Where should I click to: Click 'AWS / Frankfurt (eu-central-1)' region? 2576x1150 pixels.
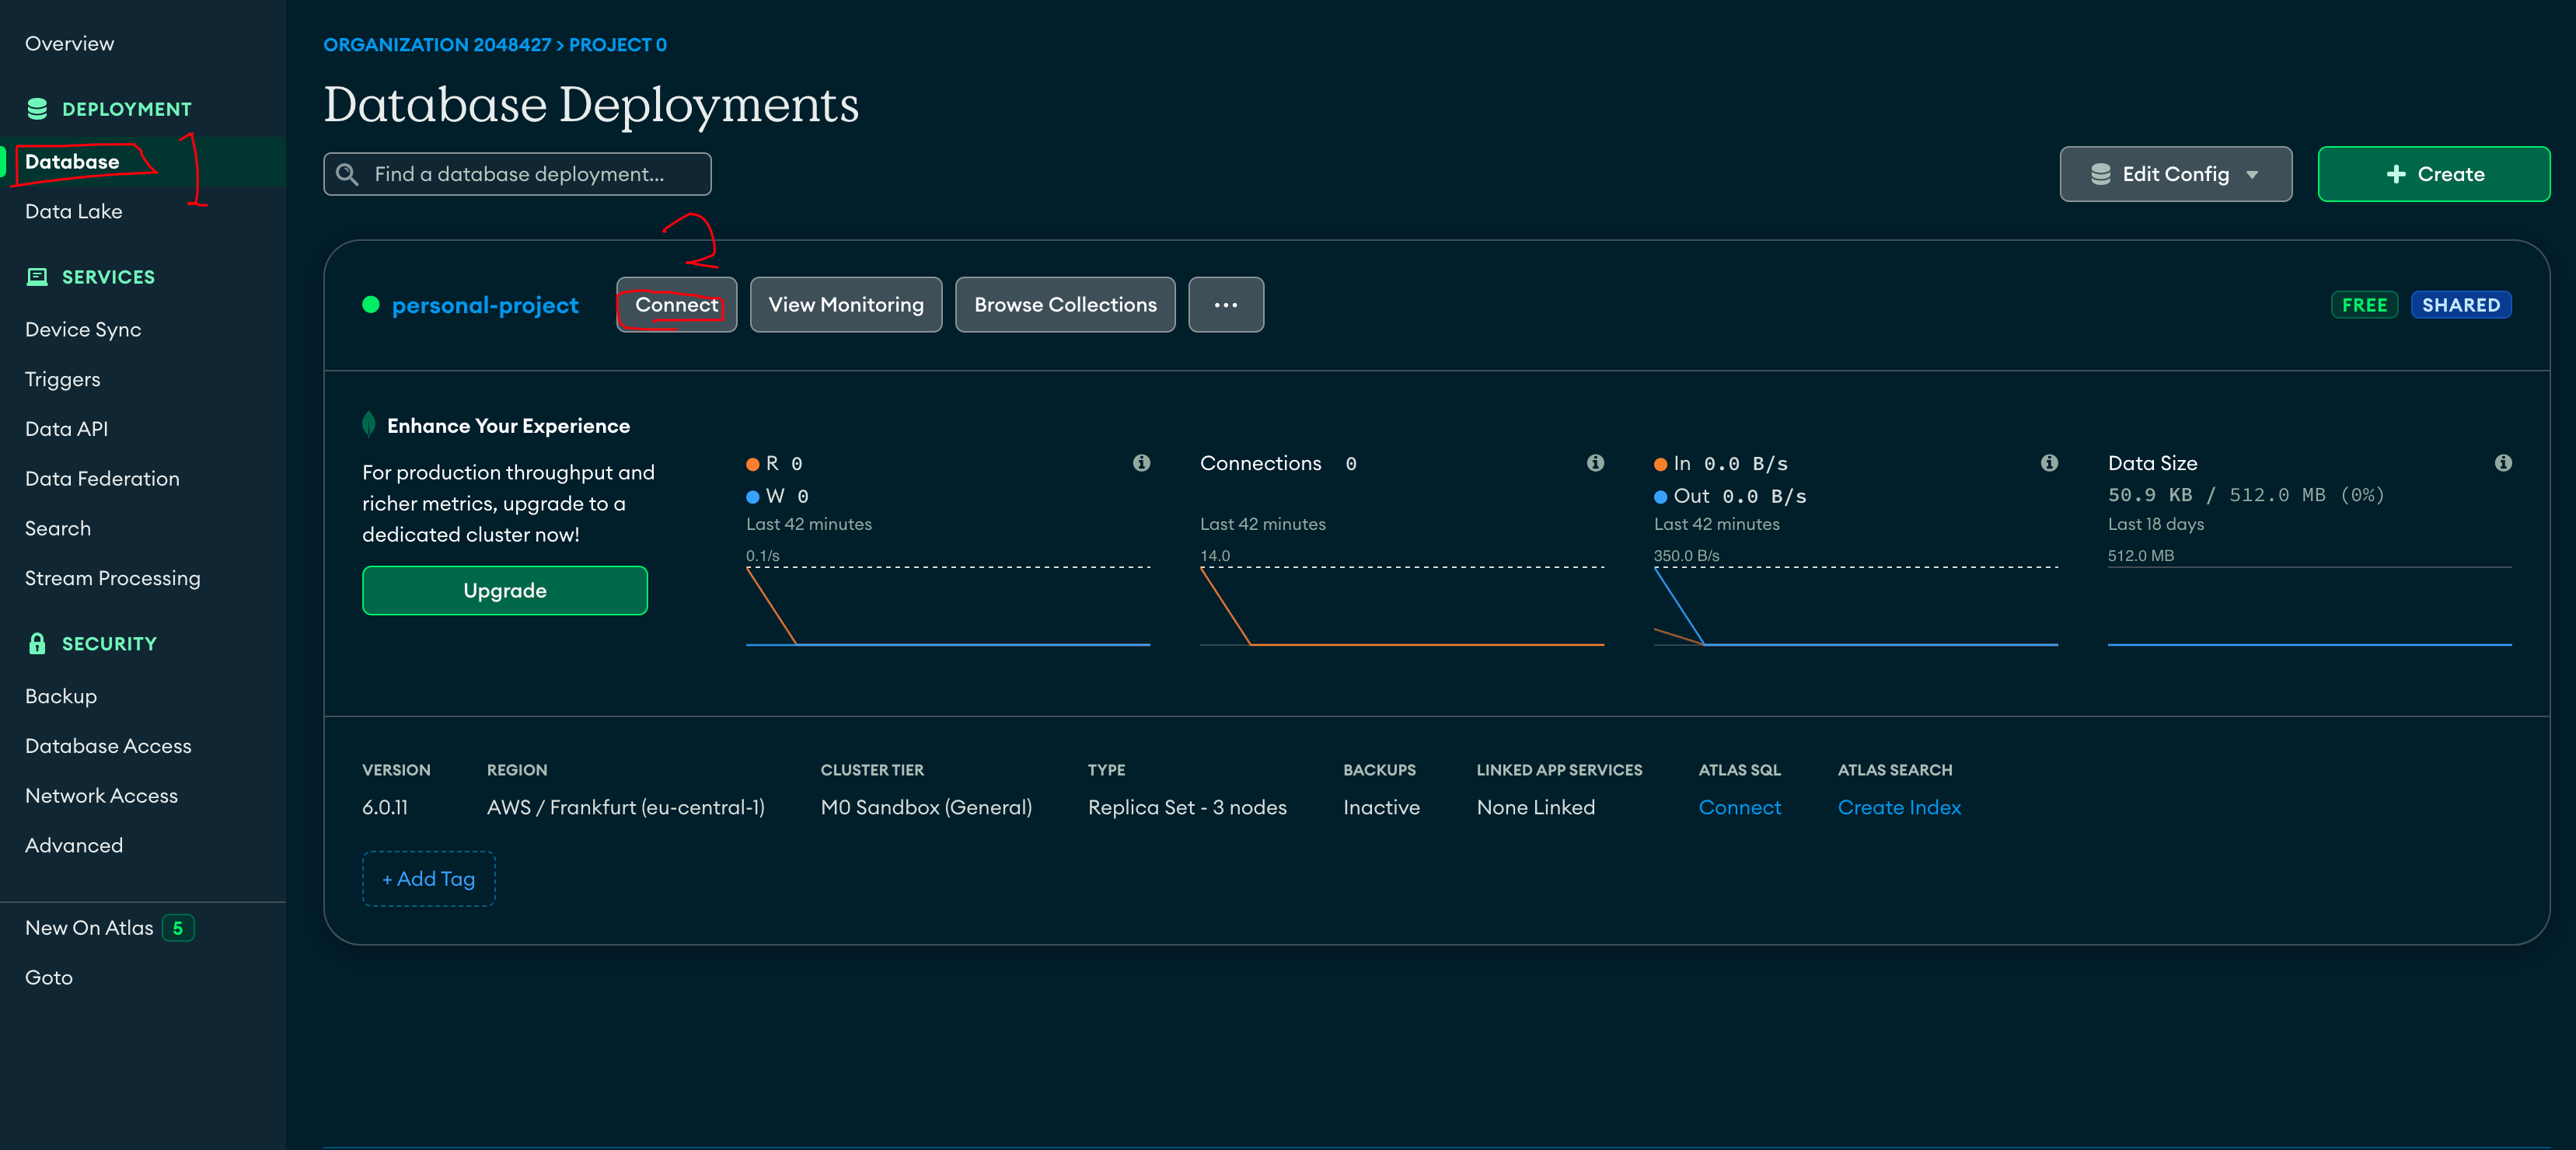626,808
